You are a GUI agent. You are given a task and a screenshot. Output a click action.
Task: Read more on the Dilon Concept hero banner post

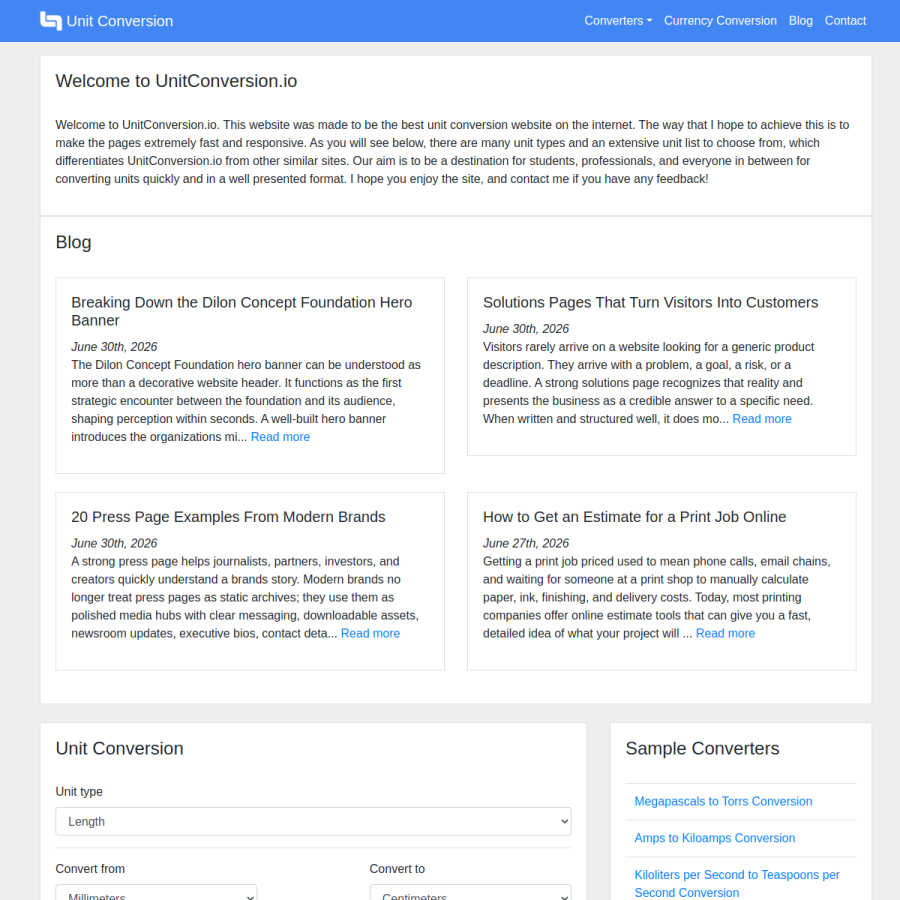click(x=280, y=437)
